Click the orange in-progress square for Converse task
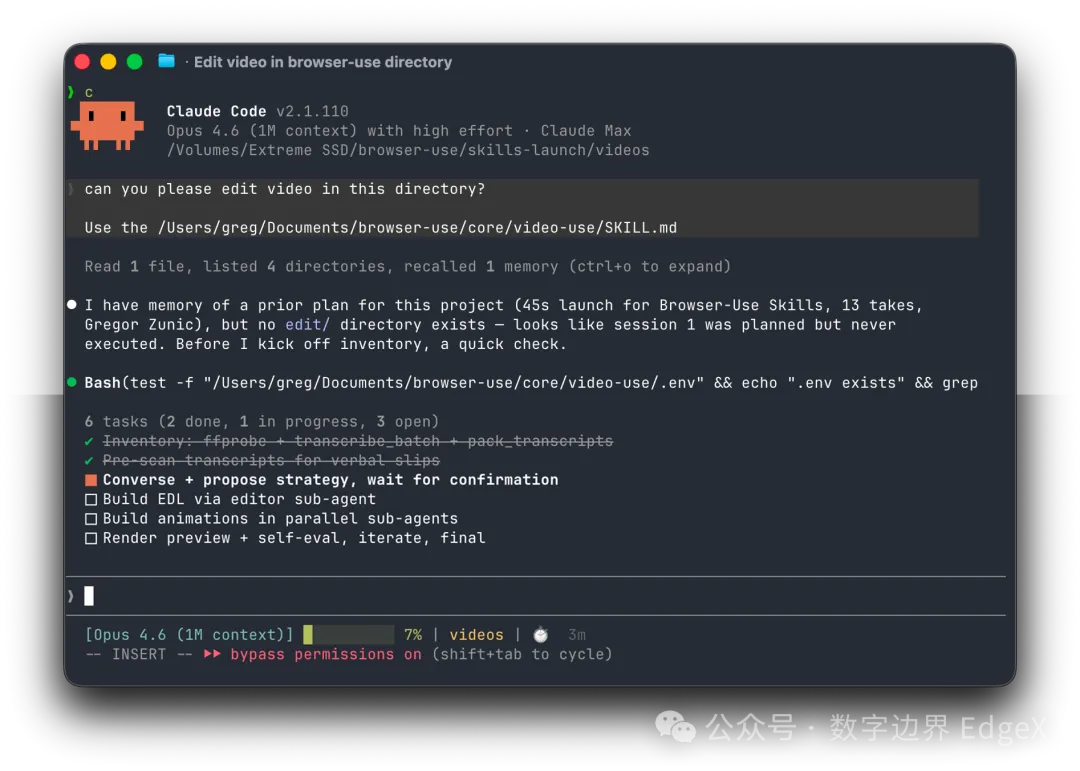The width and height of the screenshot is (1080, 771). pyautogui.click(x=90, y=480)
